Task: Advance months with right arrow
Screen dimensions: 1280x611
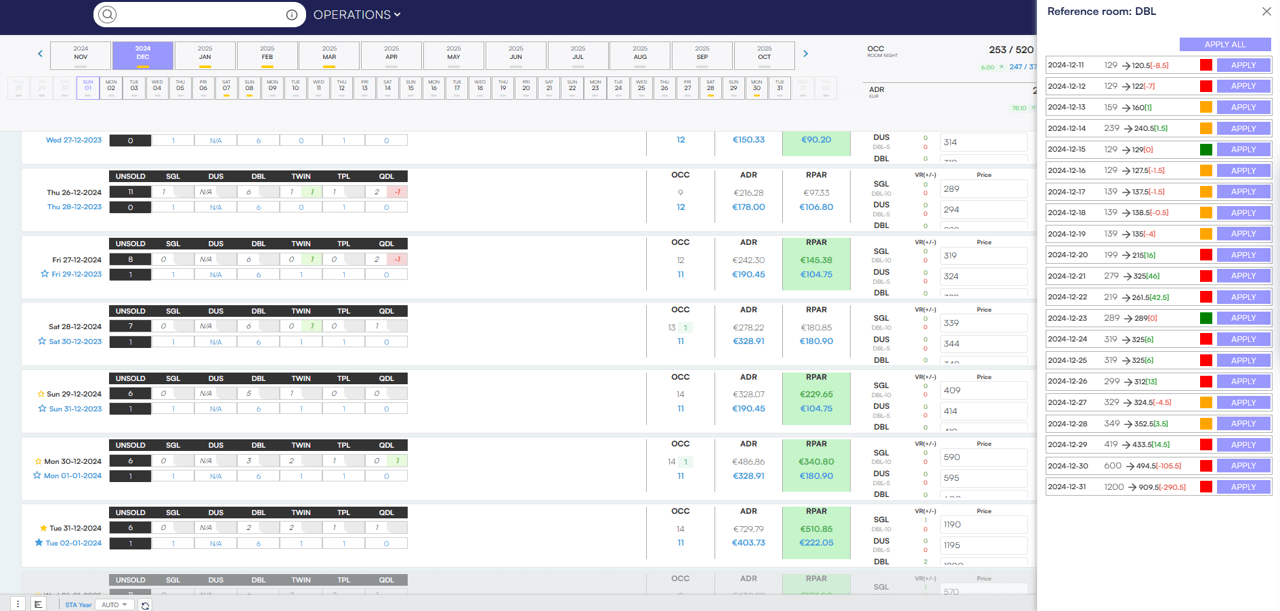Action: click(x=805, y=54)
